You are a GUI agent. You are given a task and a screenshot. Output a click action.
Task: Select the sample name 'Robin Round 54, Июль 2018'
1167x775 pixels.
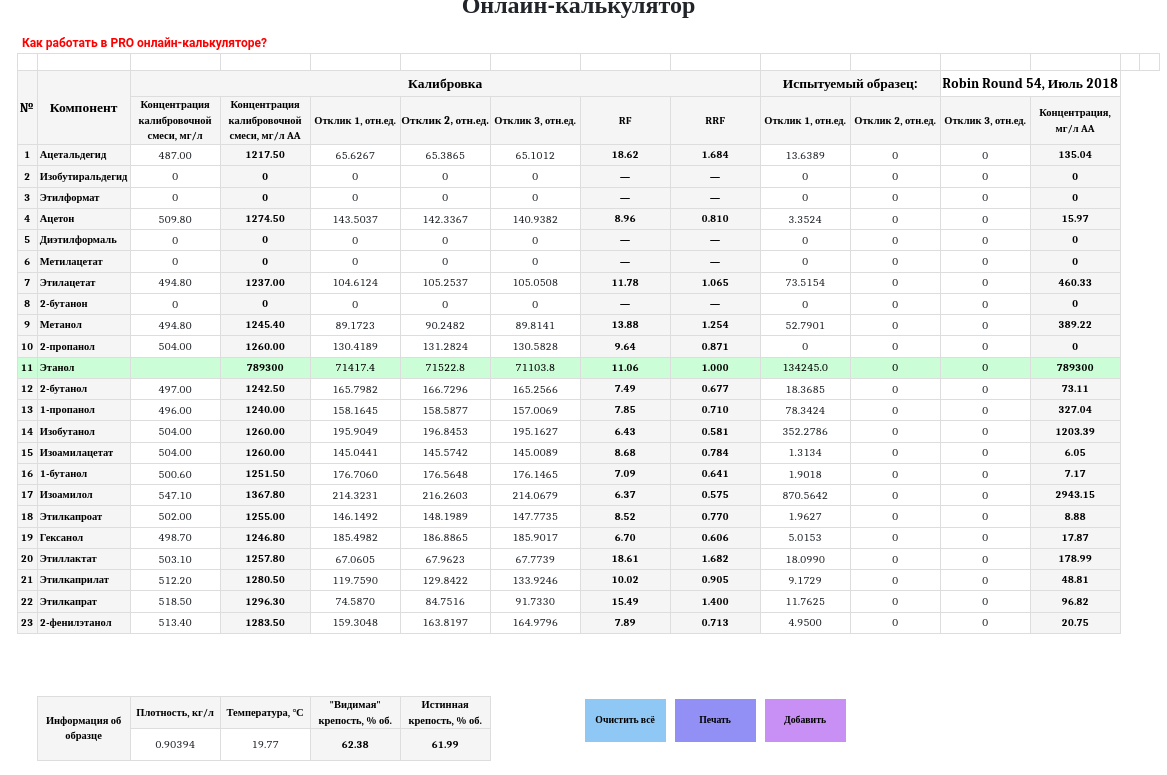coord(1029,84)
